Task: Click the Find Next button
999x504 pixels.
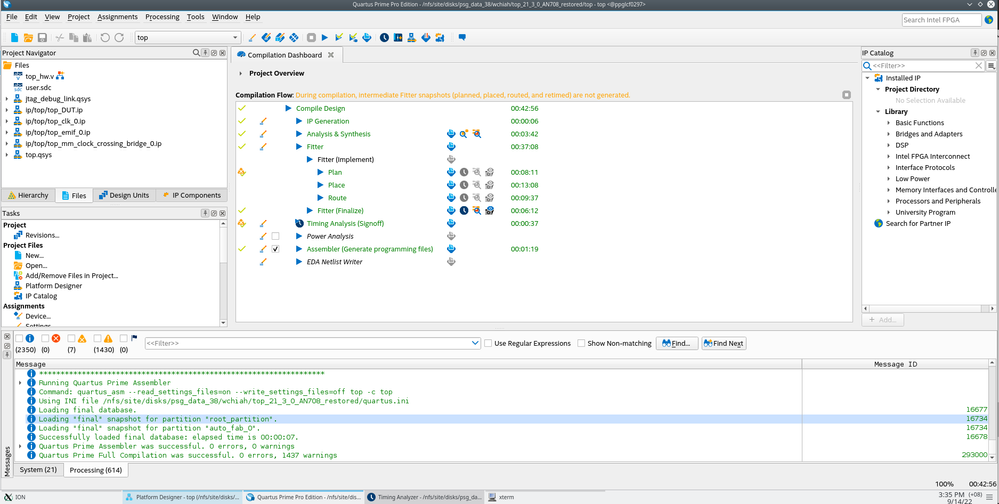Action: click(723, 343)
